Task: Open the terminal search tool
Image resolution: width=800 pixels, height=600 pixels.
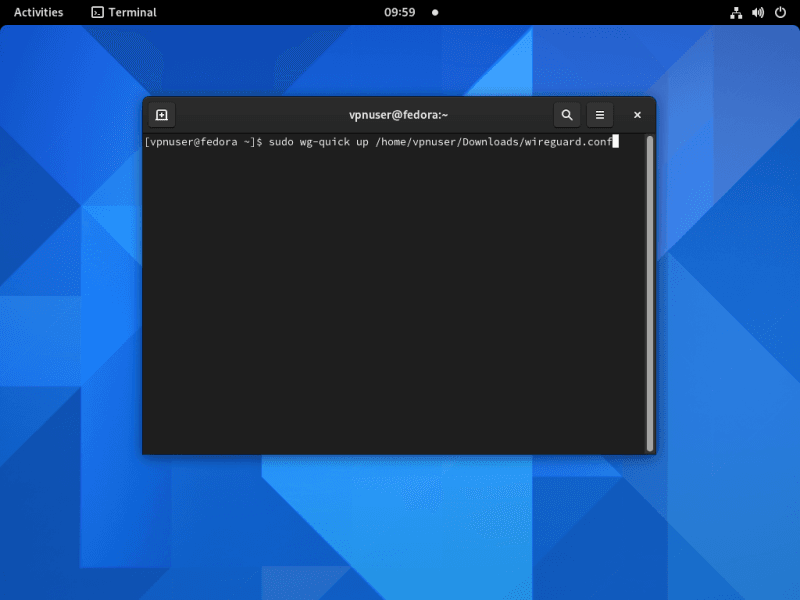Action: click(x=567, y=115)
